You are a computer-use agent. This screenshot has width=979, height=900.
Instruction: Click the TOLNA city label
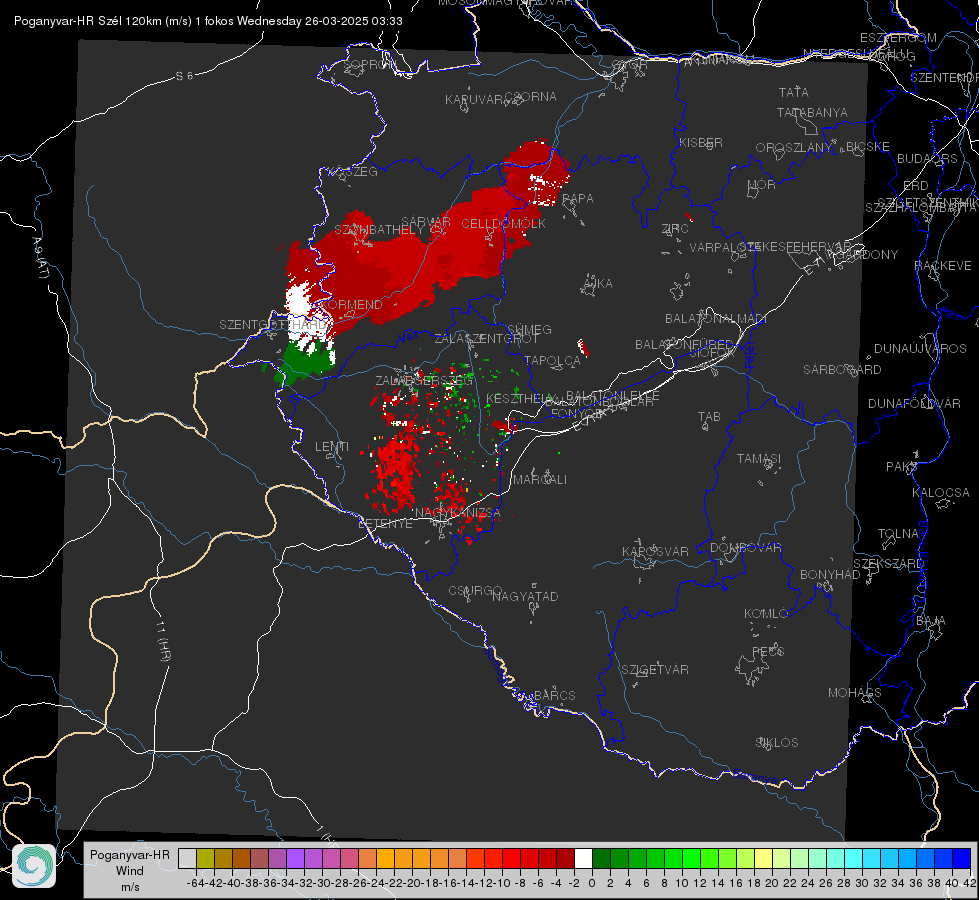coord(898,534)
